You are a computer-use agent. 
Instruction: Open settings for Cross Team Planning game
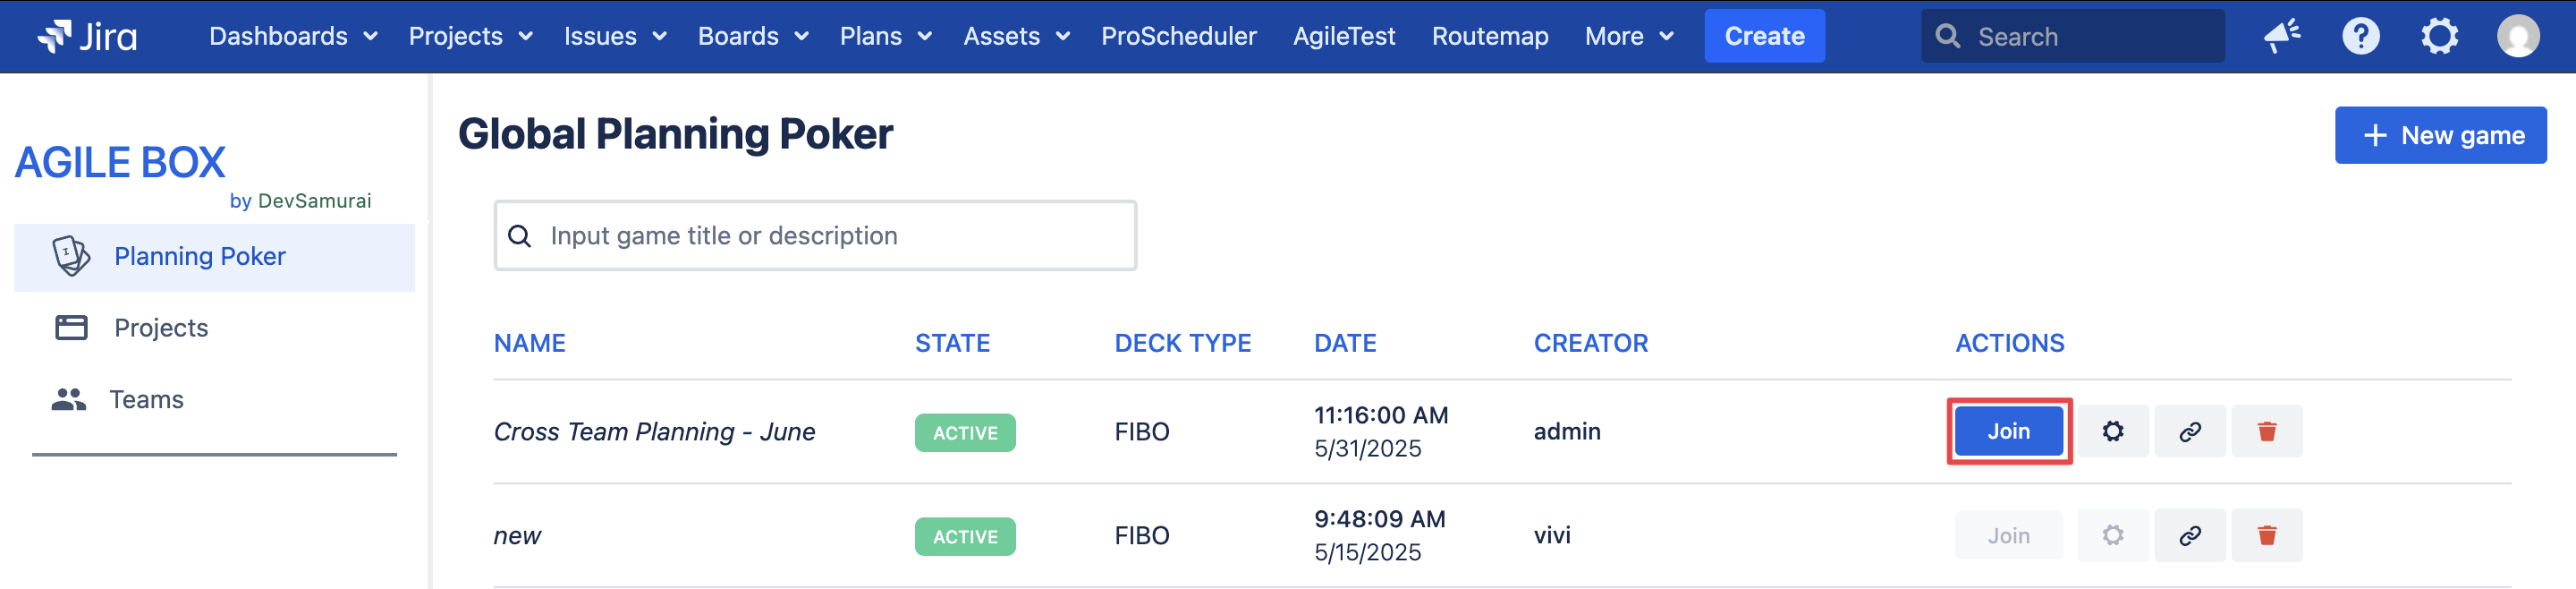[x=2112, y=431]
